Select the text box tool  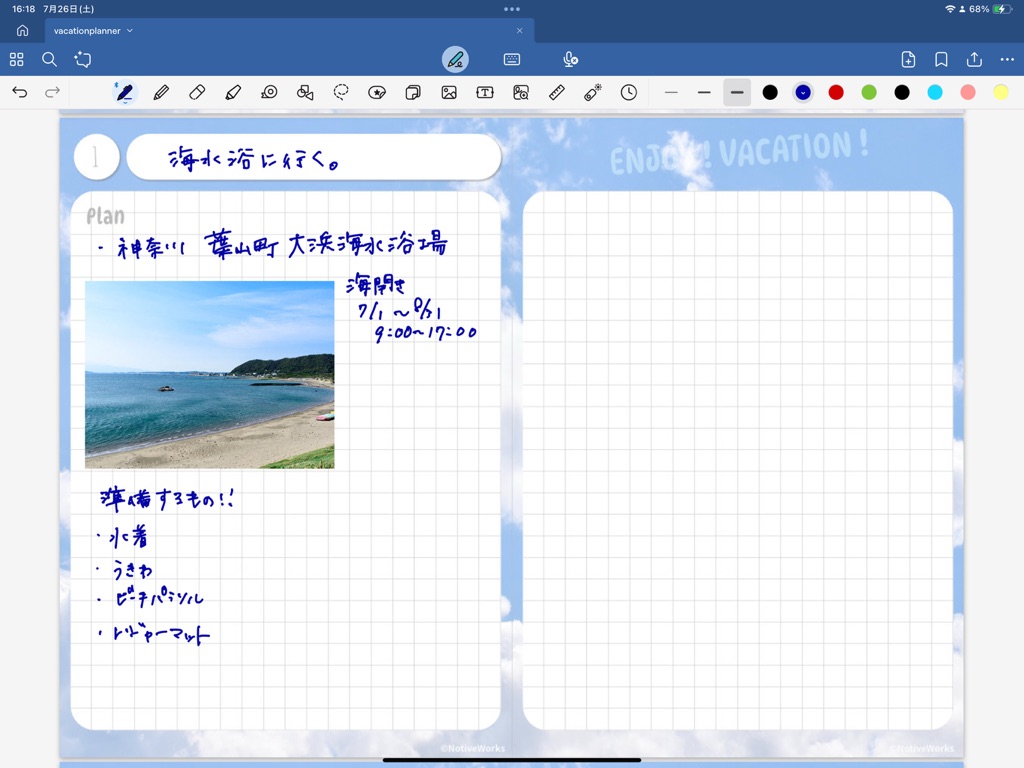(x=485, y=93)
